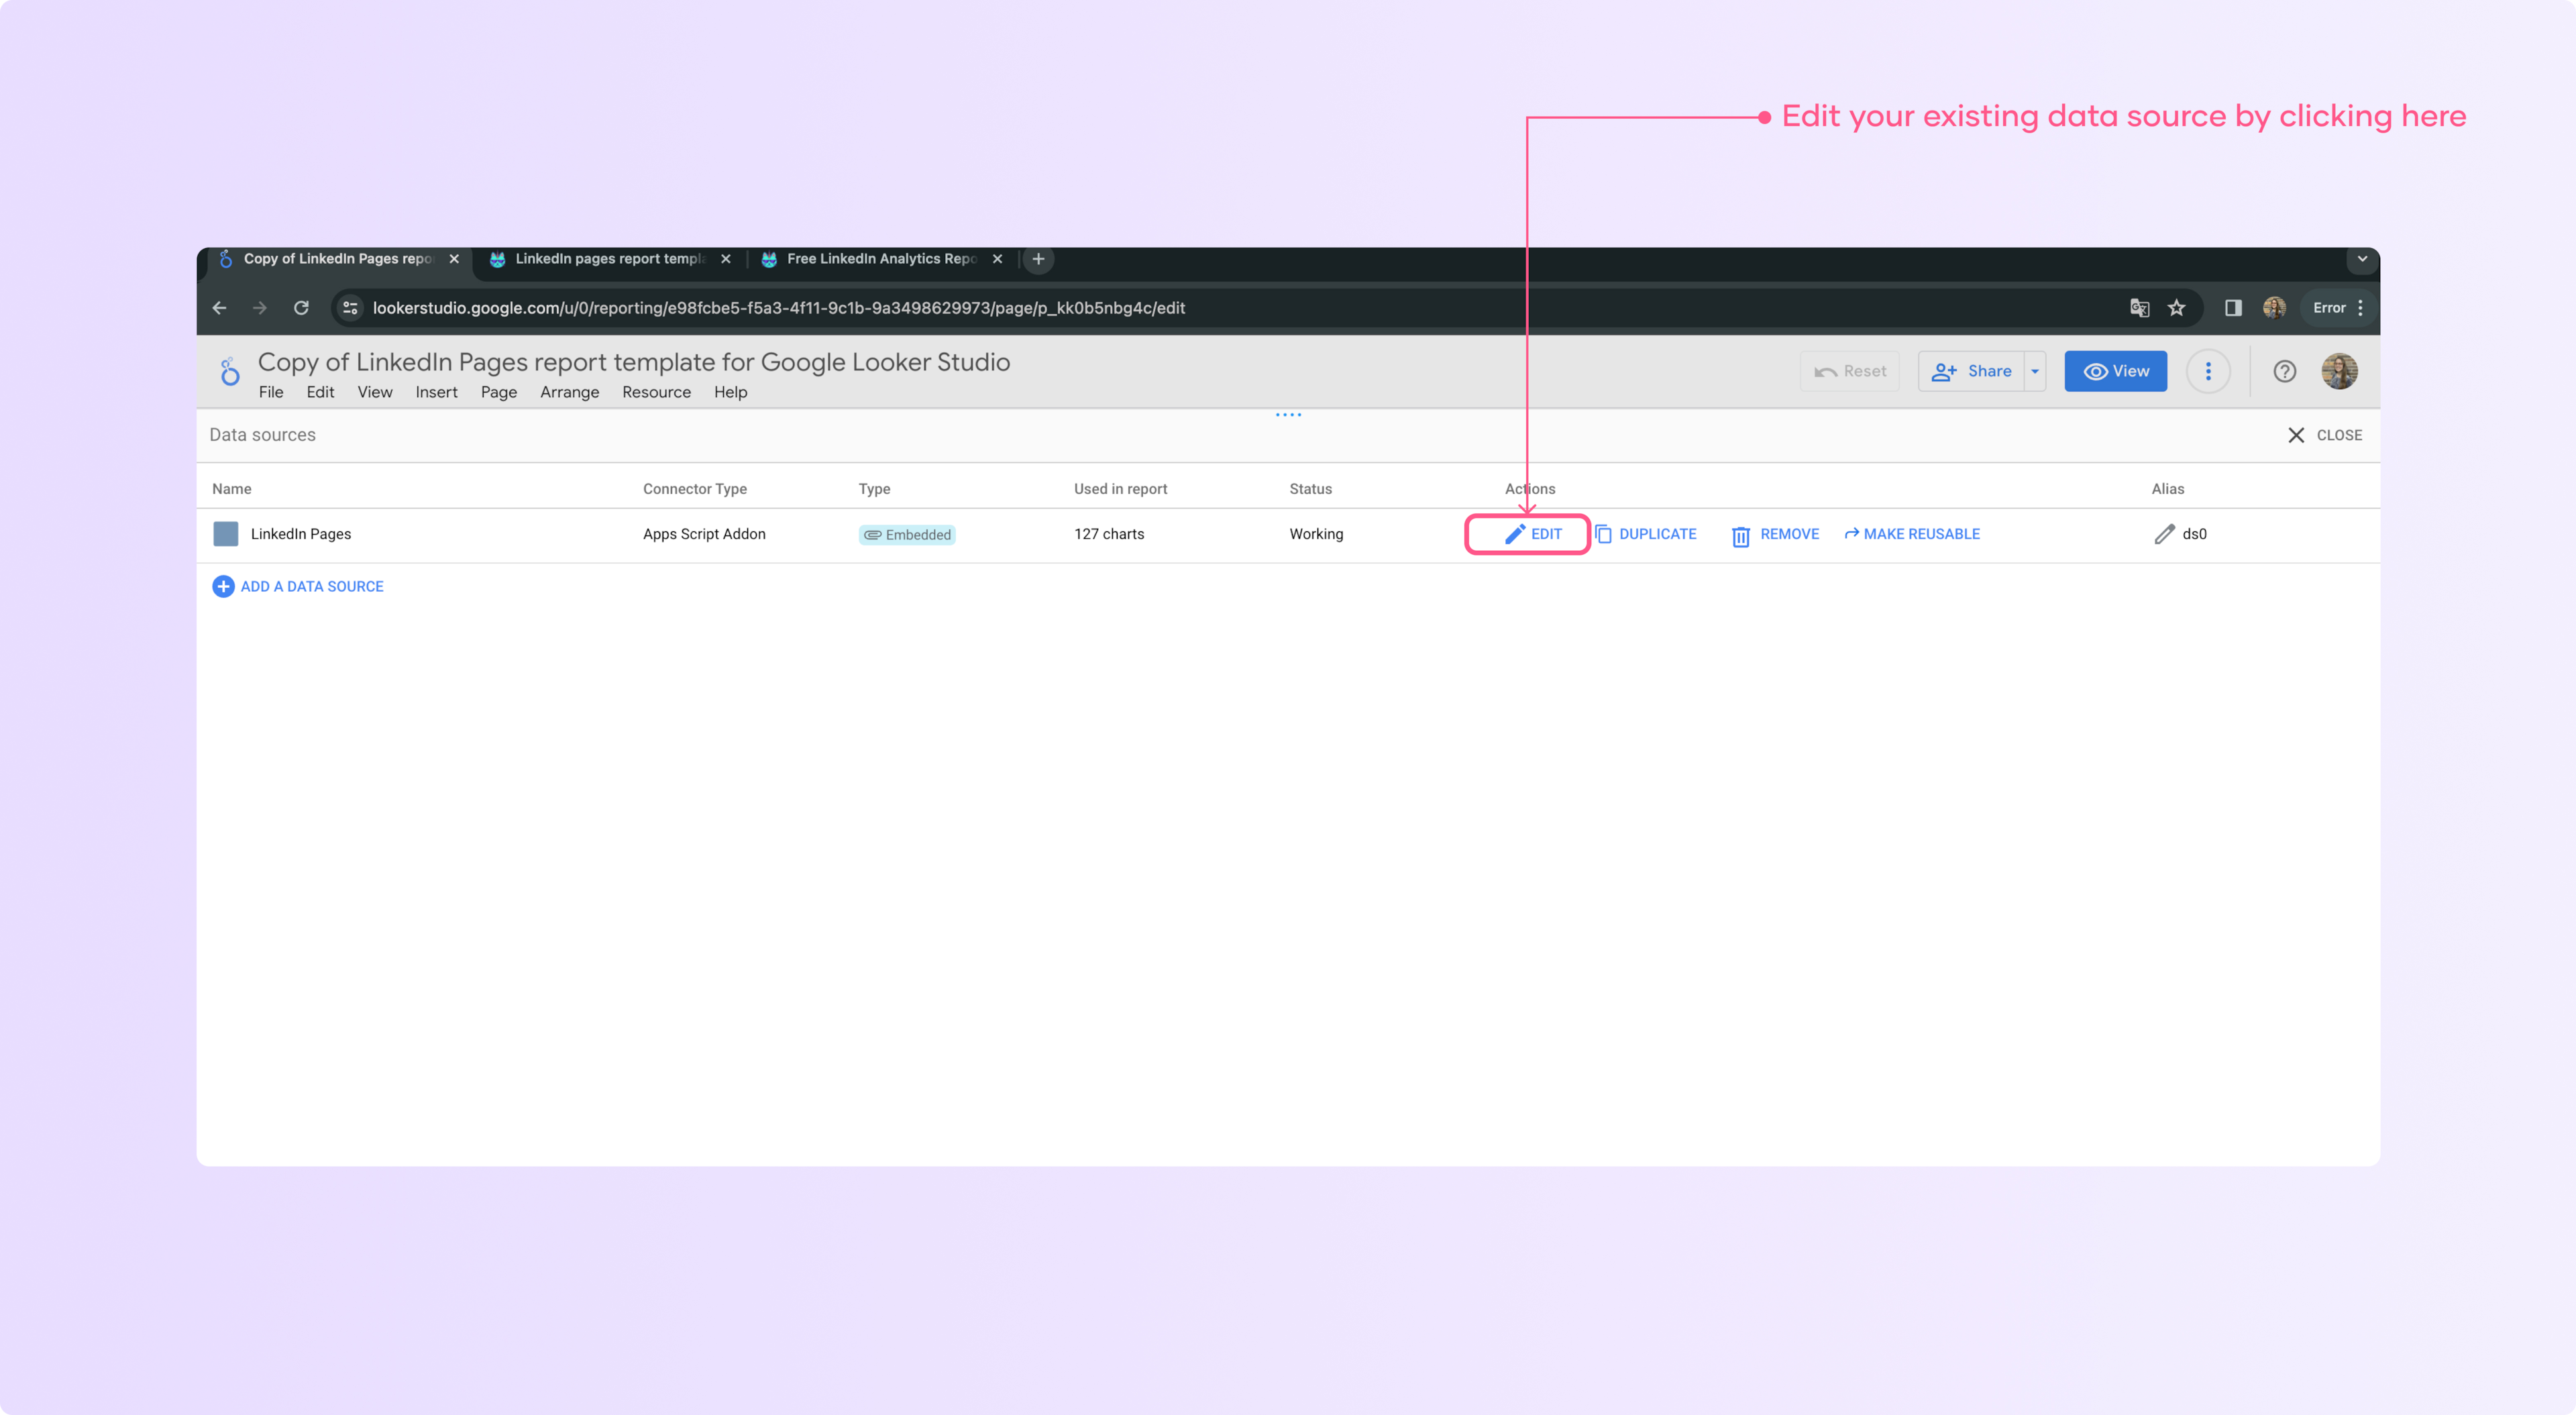Expand the browser tab search chevron
Viewport: 2576px width, 1415px height.
[x=2362, y=259]
